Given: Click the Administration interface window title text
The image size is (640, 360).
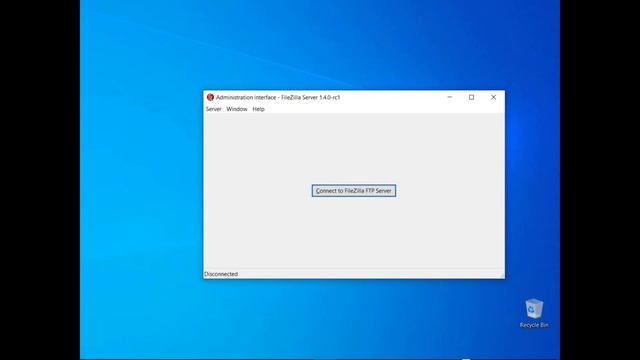Looking at the screenshot, I should 278,97.
